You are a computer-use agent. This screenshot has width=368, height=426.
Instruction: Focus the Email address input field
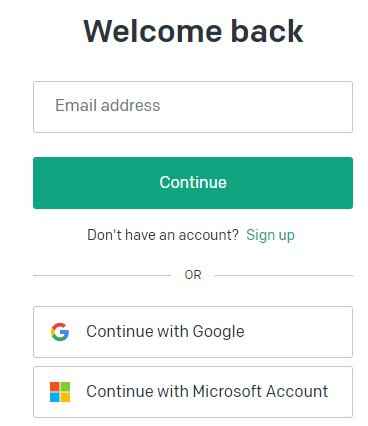193,107
